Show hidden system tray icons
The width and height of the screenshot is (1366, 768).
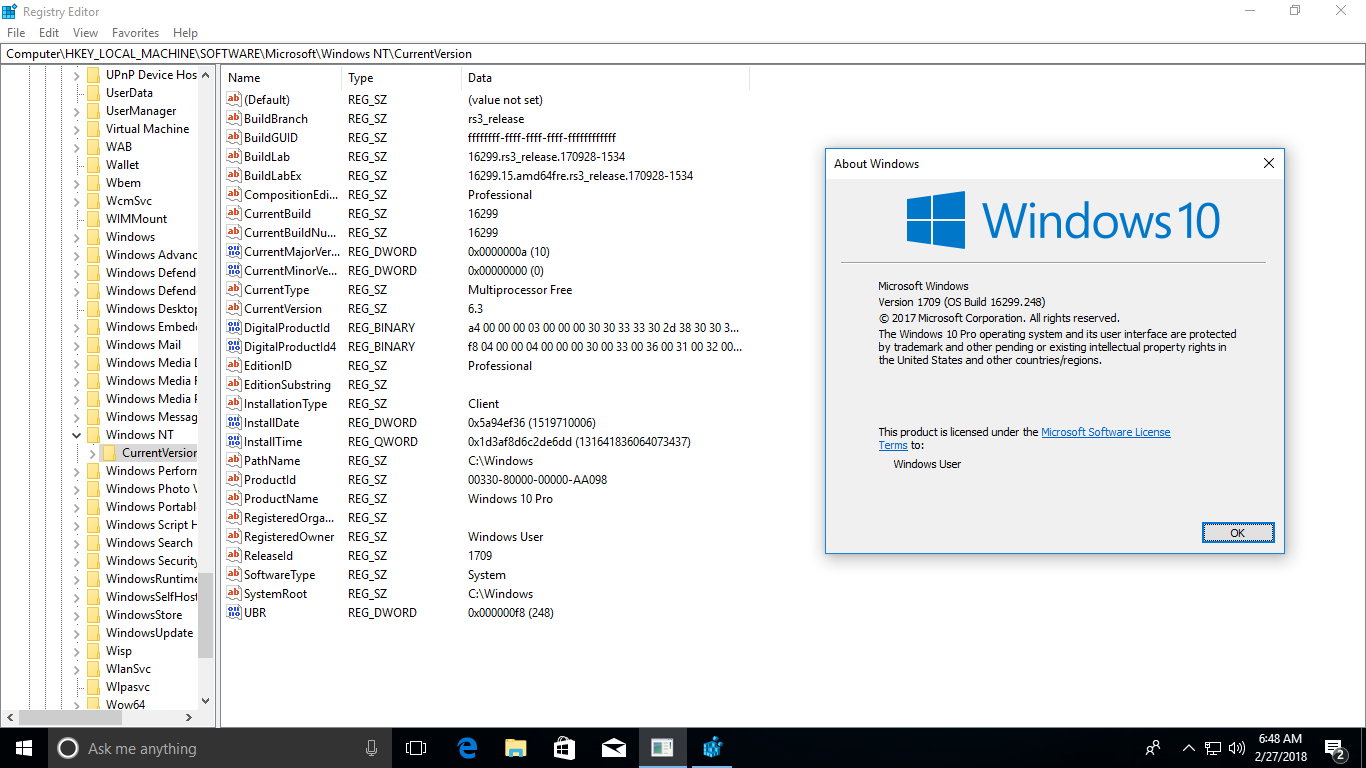pyautogui.click(x=1188, y=748)
